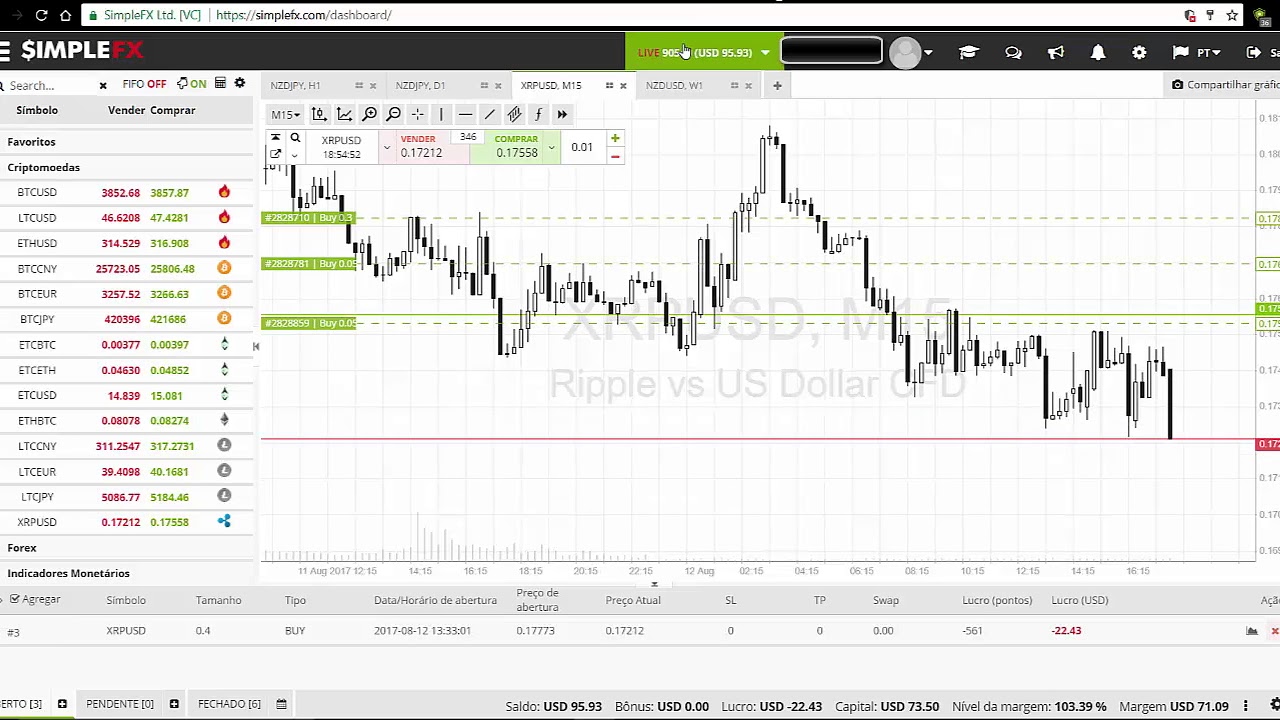Pop out the chart to new window
1280x720 pixels.
point(275,153)
